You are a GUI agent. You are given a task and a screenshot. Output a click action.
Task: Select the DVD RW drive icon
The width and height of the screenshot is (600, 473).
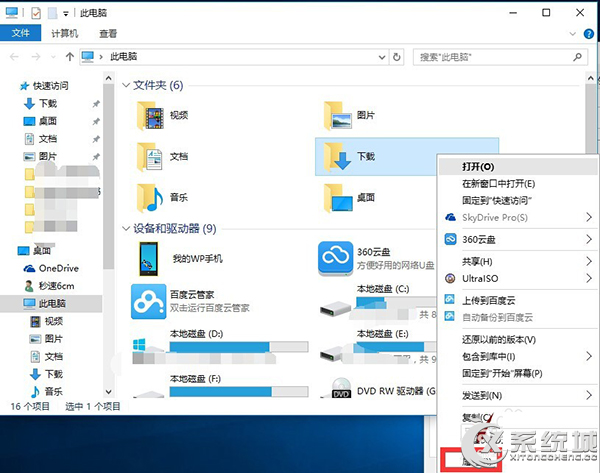coord(341,388)
